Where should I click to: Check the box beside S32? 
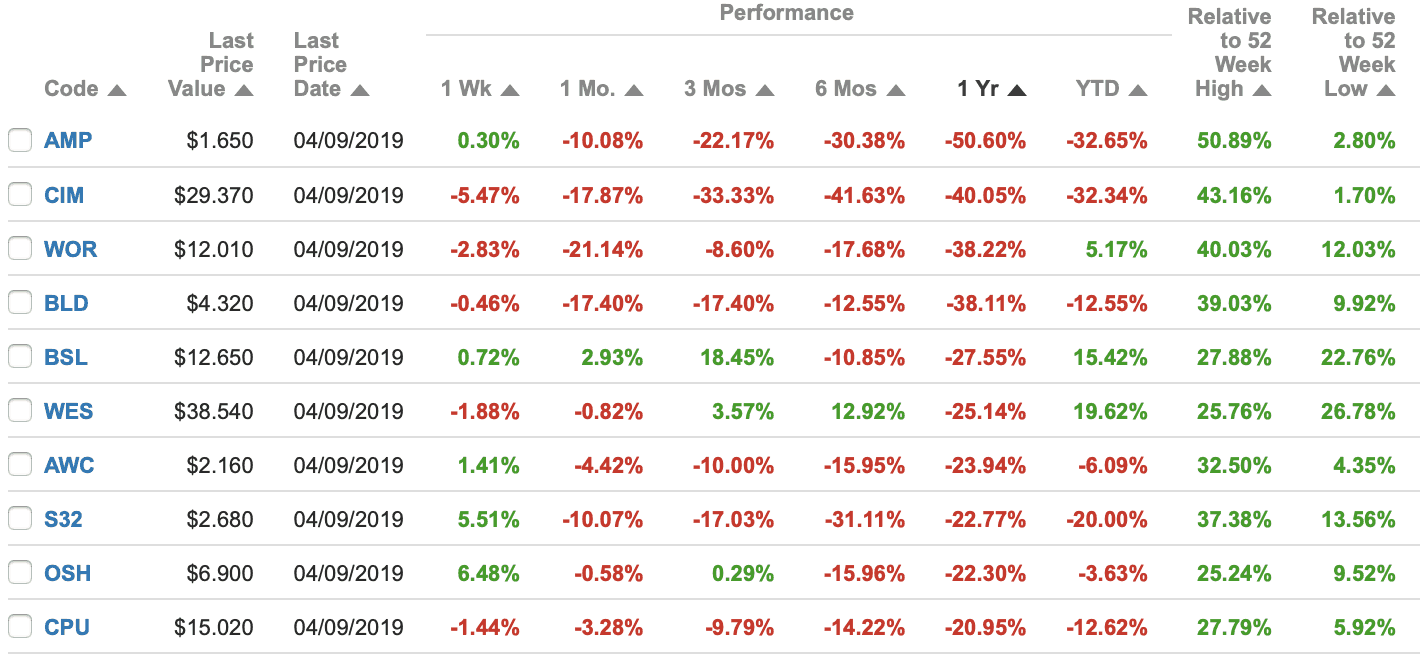(x=20, y=519)
